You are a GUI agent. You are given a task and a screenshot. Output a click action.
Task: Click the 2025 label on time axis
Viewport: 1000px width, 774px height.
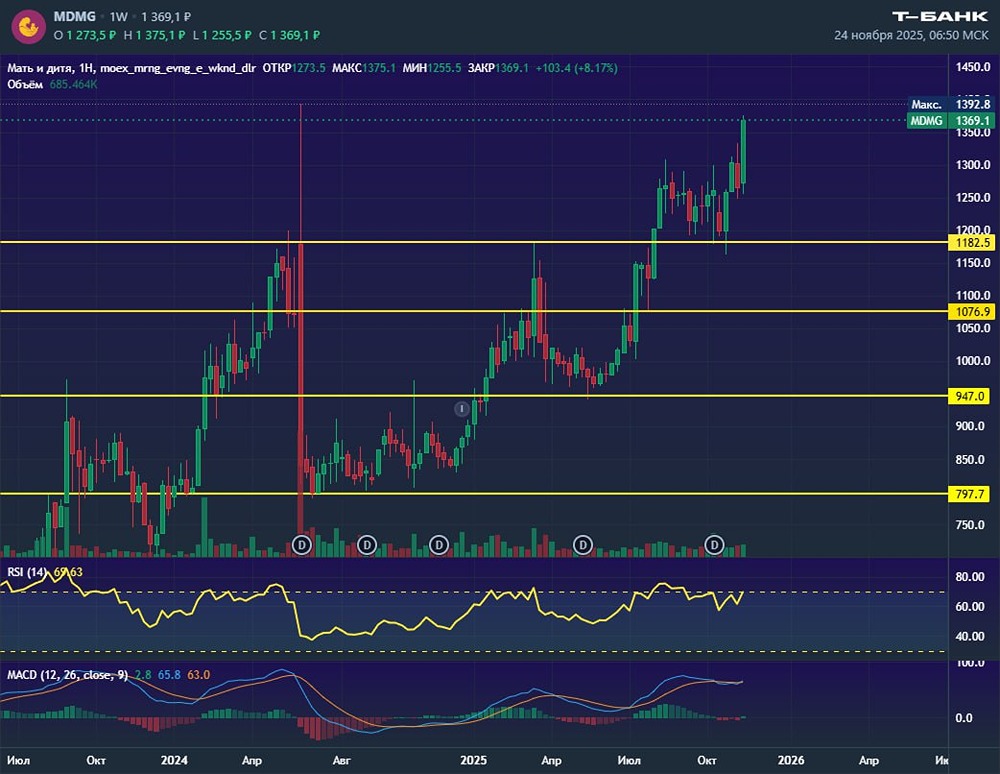pos(473,760)
